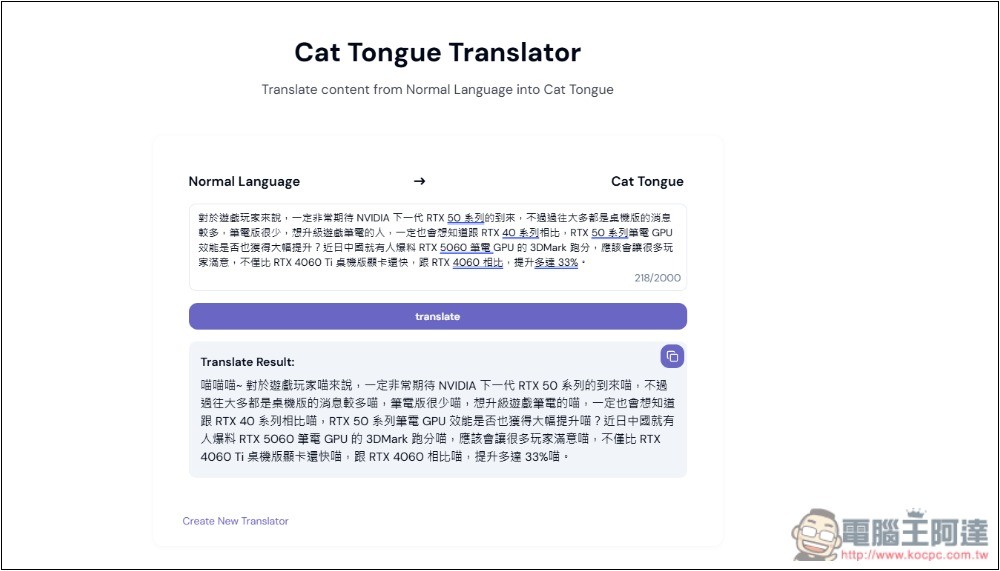This screenshot has width=1000, height=571.
Task: Open the Create New Translator link
Action: [235, 521]
